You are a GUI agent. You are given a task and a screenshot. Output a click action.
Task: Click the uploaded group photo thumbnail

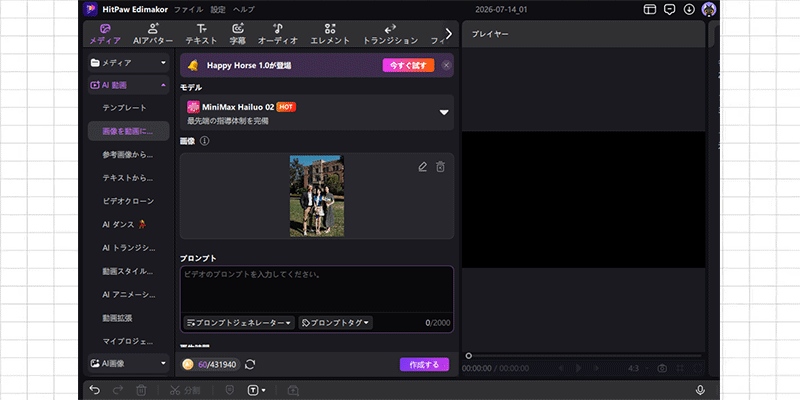pos(317,196)
